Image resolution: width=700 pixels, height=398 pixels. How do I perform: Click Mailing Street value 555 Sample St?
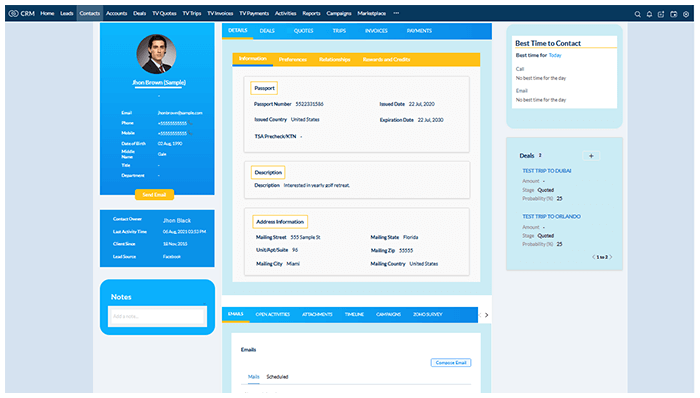pyautogui.click(x=305, y=237)
